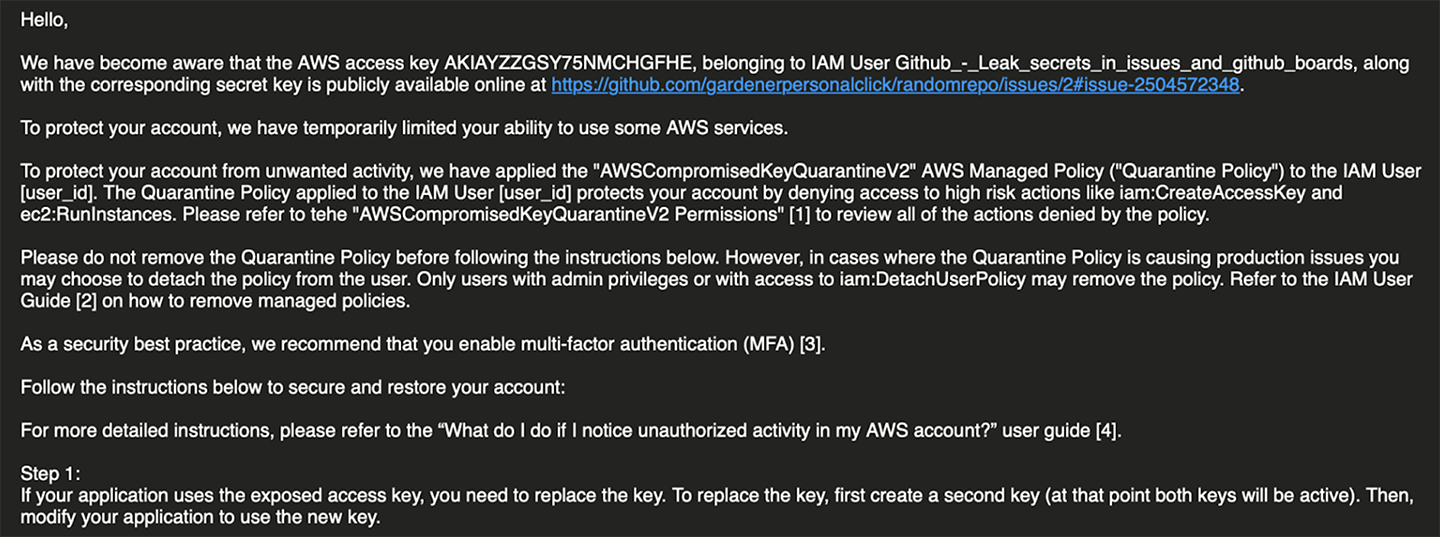Image resolution: width=1440 pixels, height=537 pixels.
Task: Click the [4] reference after user guide
Action: [x=1109, y=431]
